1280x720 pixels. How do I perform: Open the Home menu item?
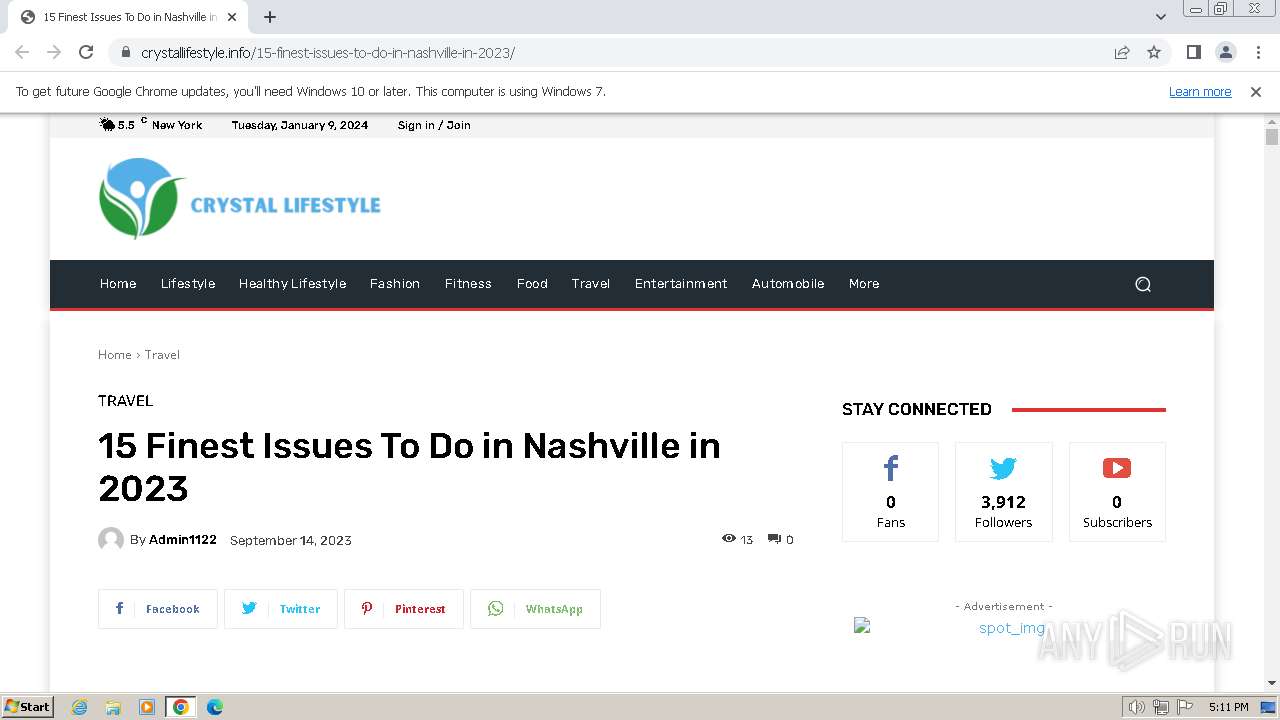point(118,284)
